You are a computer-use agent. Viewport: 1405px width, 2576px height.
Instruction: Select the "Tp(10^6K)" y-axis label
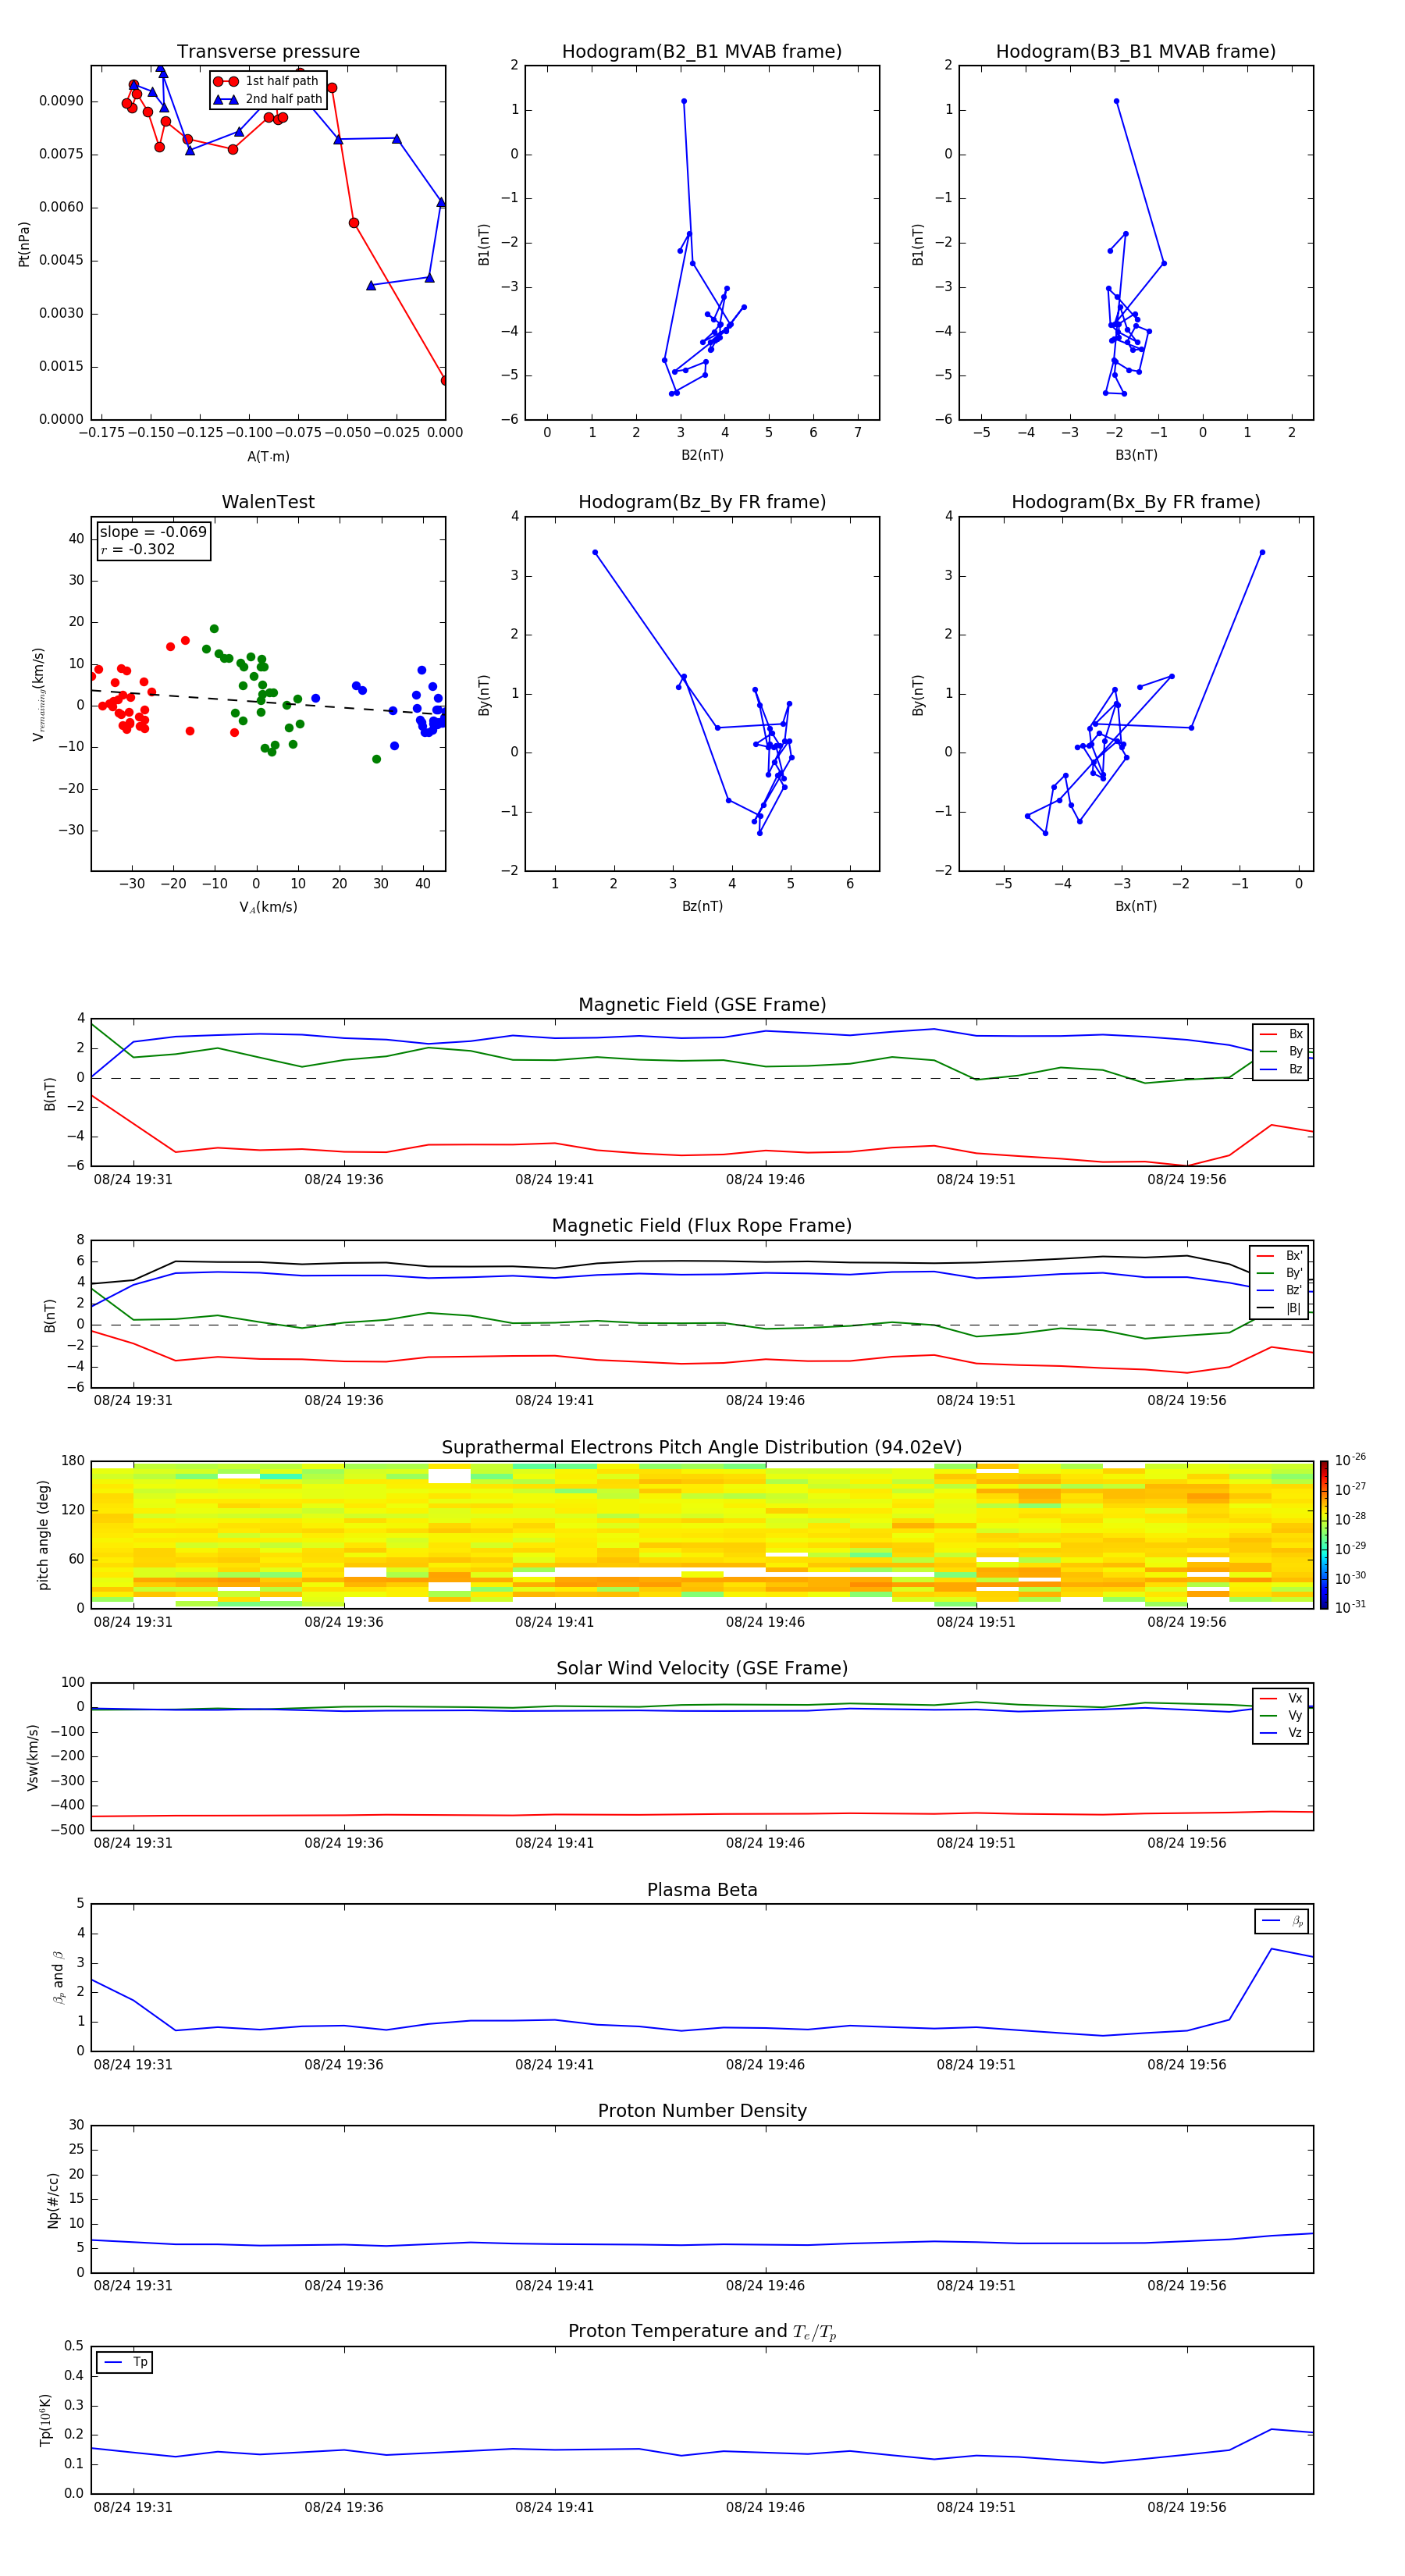[x=45, y=2420]
